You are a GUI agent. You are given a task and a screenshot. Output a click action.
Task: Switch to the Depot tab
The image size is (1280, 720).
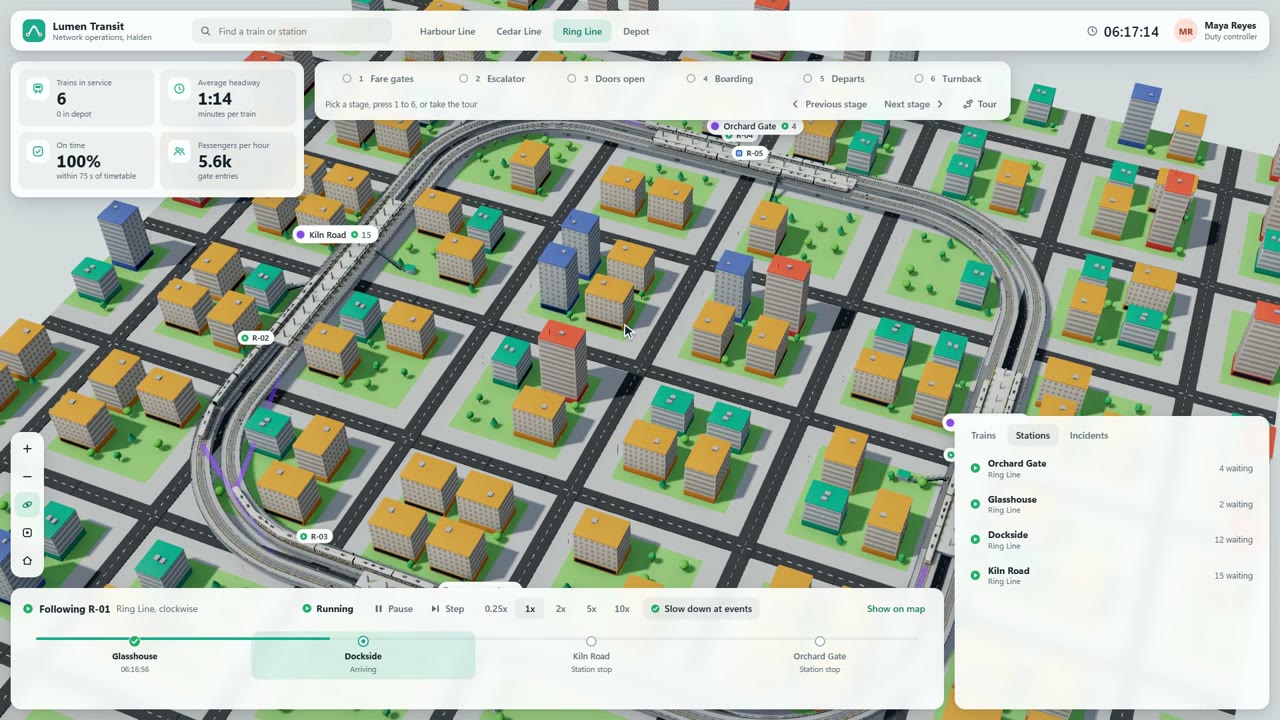click(636, 31)
